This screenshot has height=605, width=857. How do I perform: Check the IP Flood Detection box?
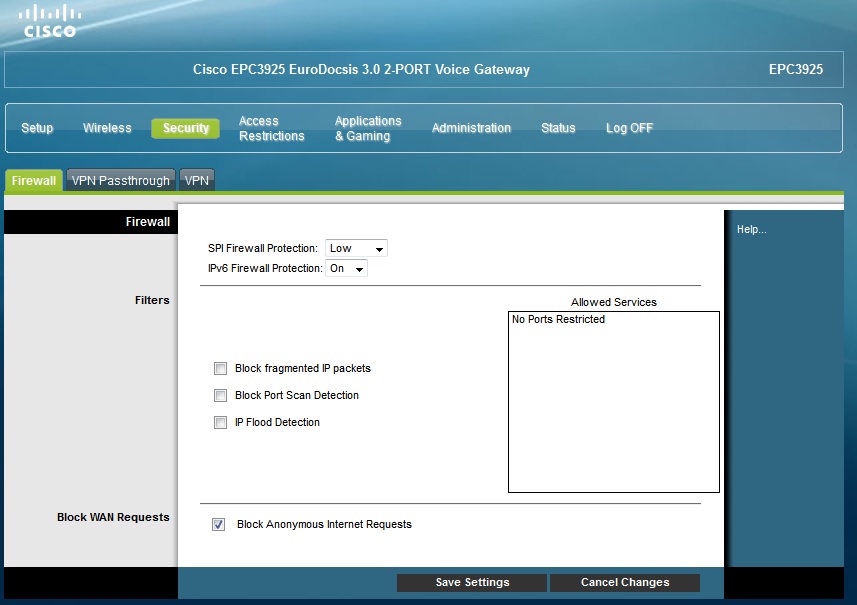pyautogui.click(x=220, y=422)
